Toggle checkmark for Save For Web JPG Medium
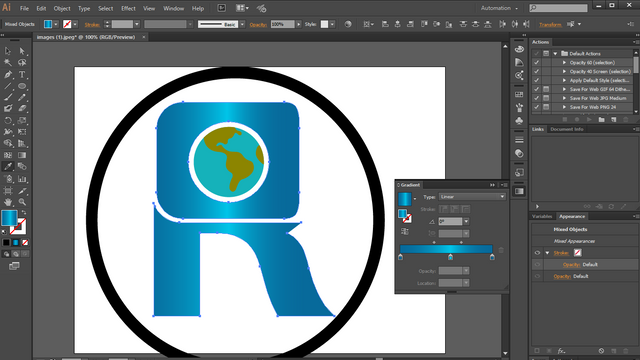640x360 pixels. tap(536, 98)
